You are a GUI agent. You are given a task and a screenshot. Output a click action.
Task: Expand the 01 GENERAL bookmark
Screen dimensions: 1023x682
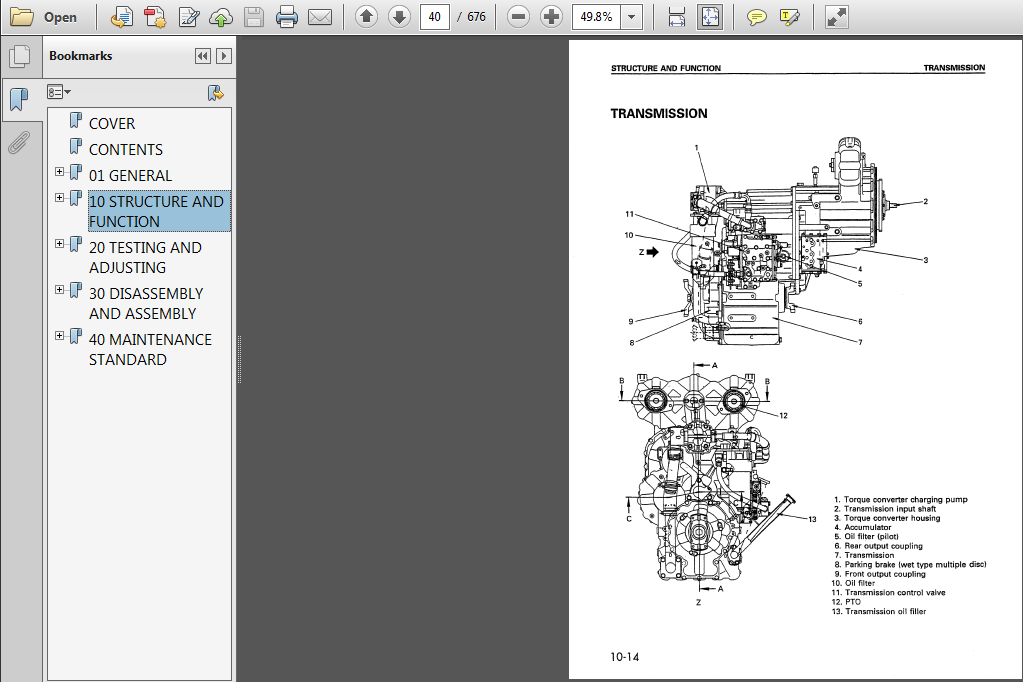[60, 172]
